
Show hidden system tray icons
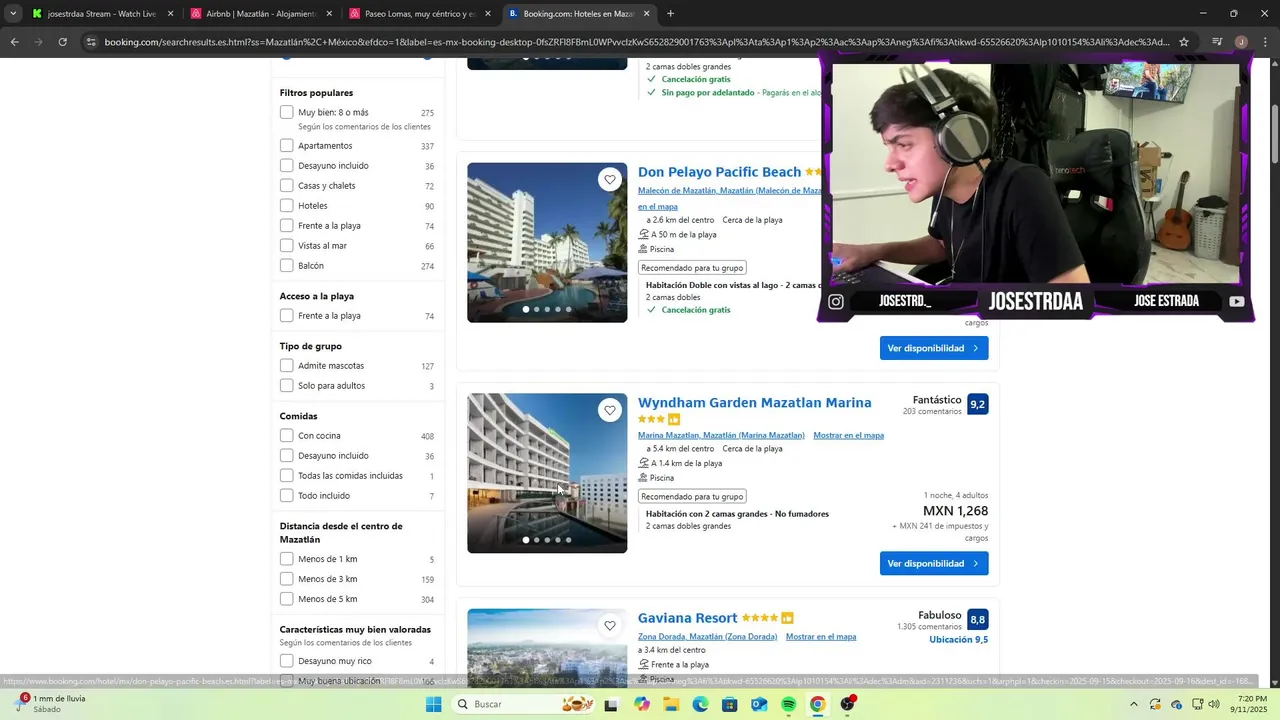(x=1133, y=704)
